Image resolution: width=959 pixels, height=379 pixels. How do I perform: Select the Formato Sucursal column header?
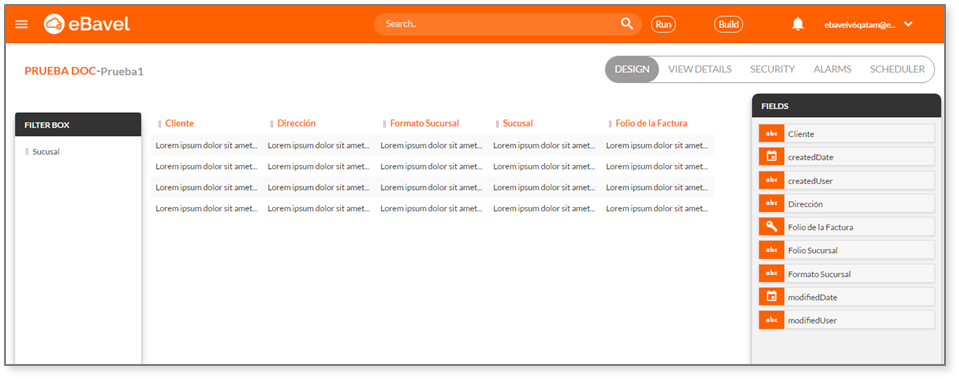point(424,123)
